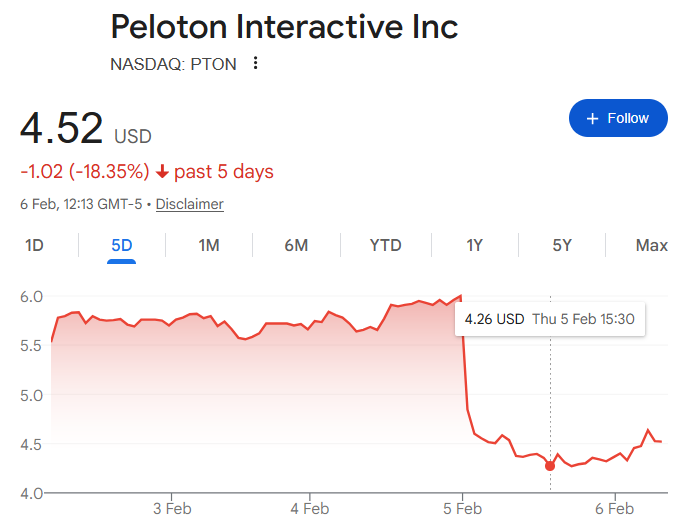
Task: Click the red down arrow icon
Action: (162, 172)
